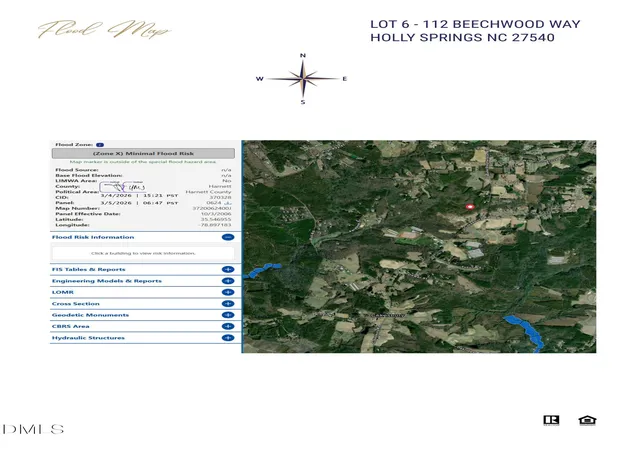
Task: Click the blue flood zone at map left edge
Action: click(262, 271)
